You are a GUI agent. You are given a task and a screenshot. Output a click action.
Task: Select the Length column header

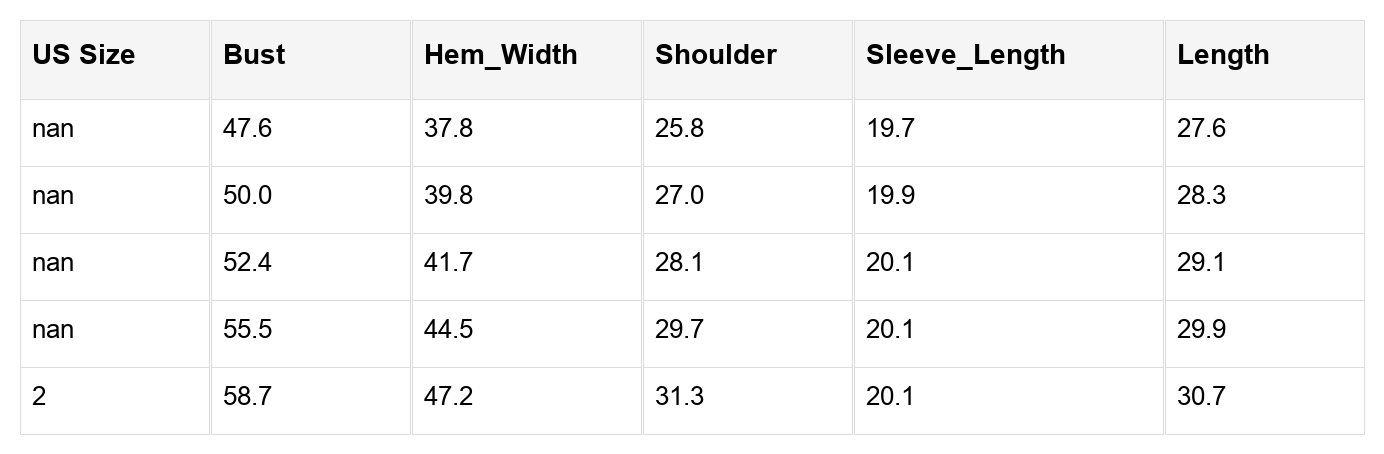[1223, 55]
